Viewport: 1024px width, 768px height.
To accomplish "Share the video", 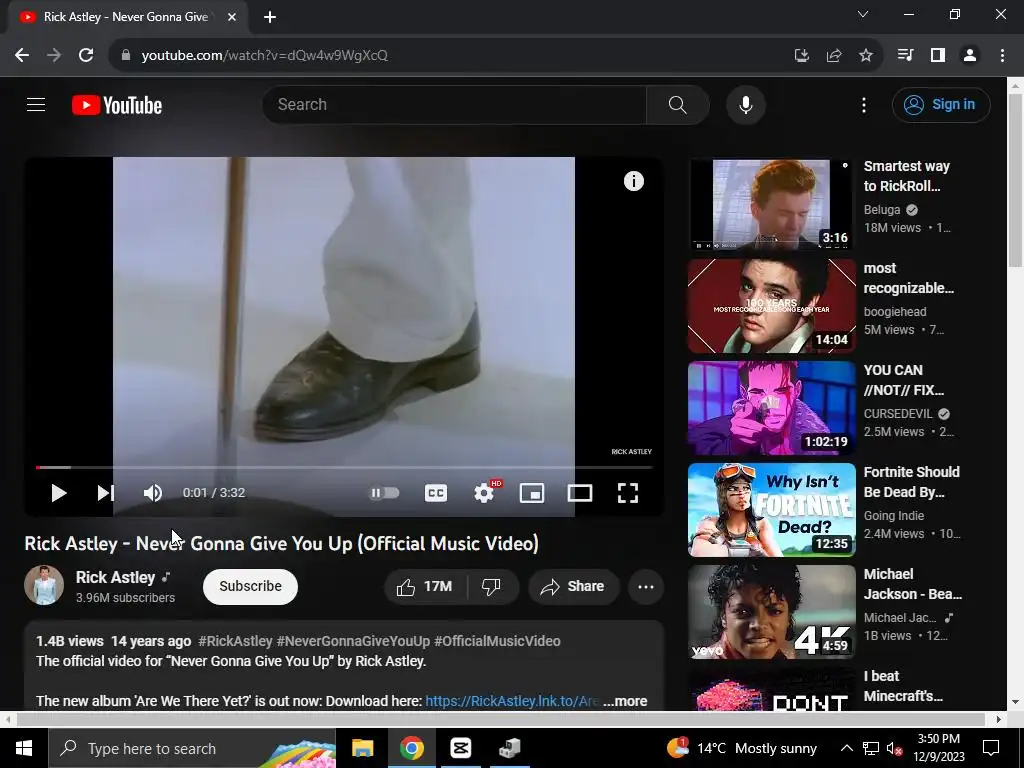I will point(573,586).
